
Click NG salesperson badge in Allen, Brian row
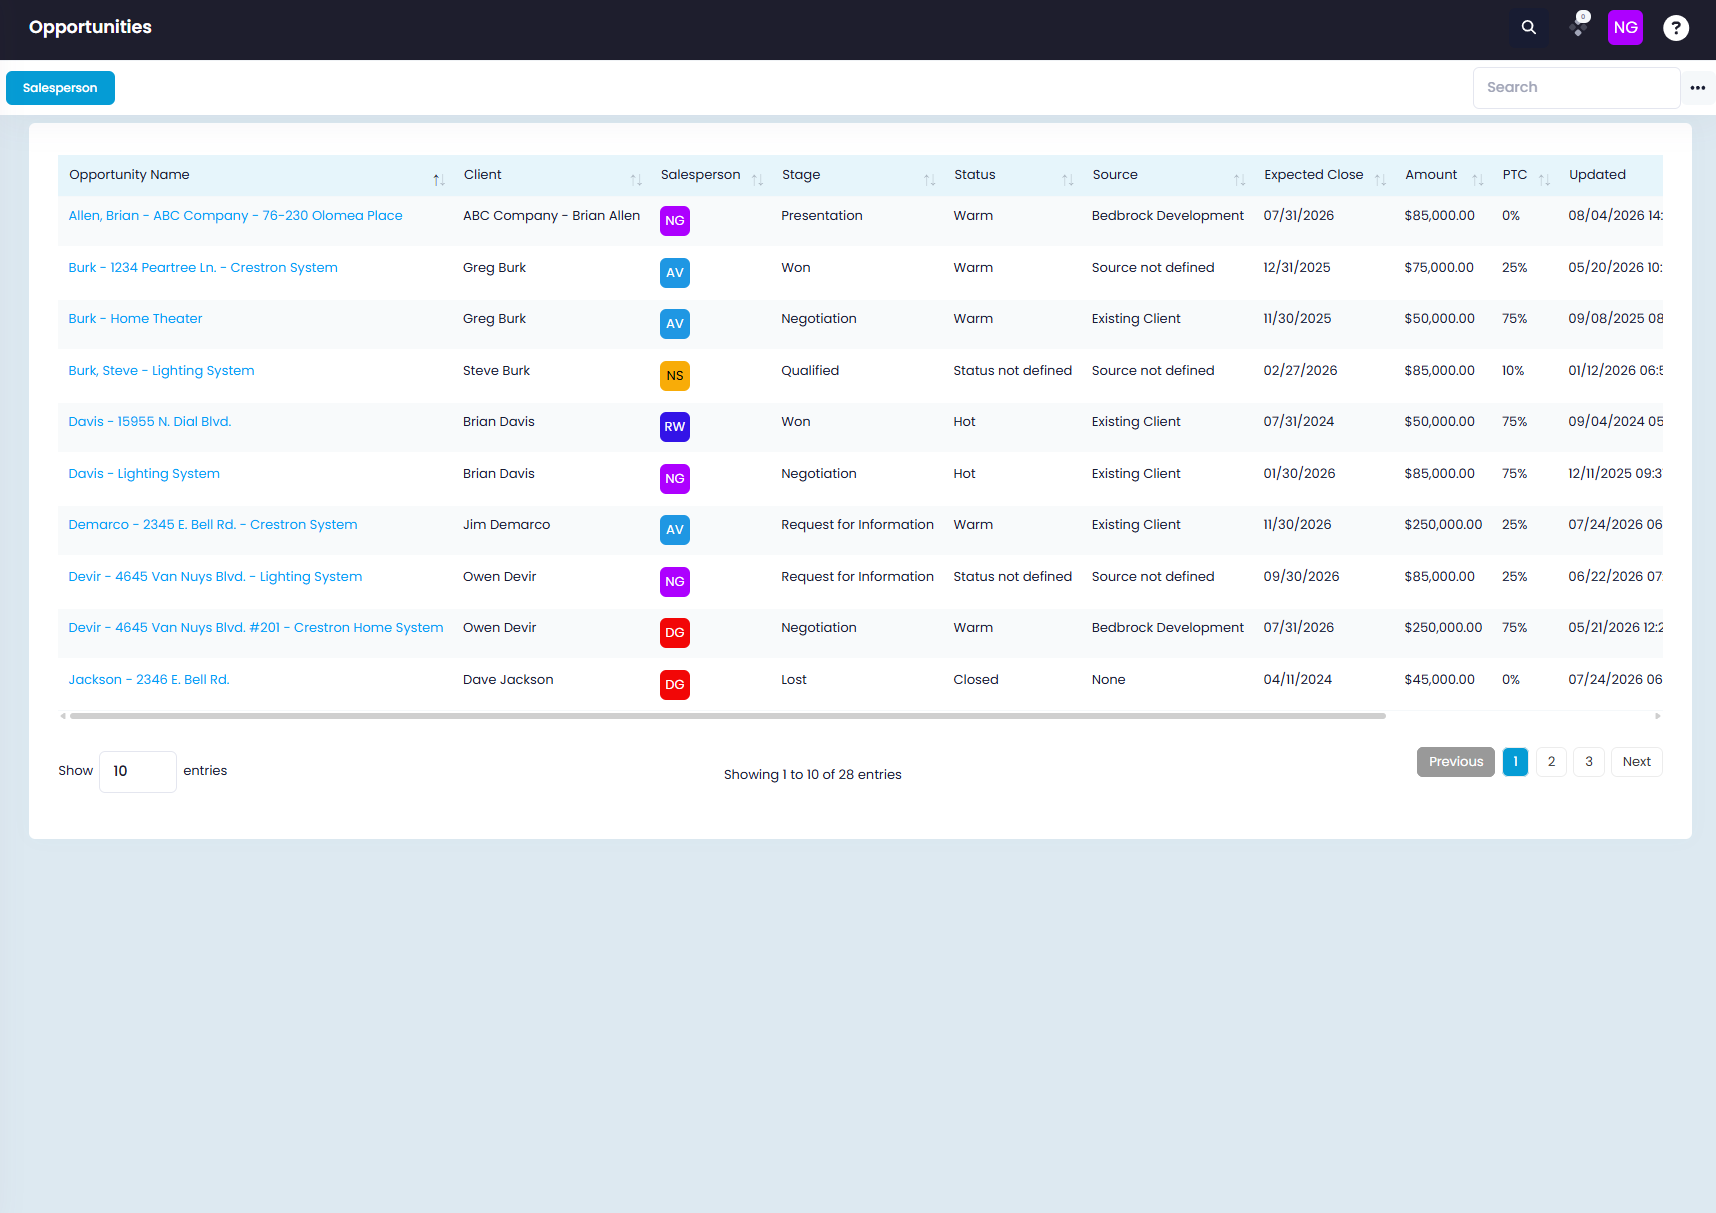point(675,221)
